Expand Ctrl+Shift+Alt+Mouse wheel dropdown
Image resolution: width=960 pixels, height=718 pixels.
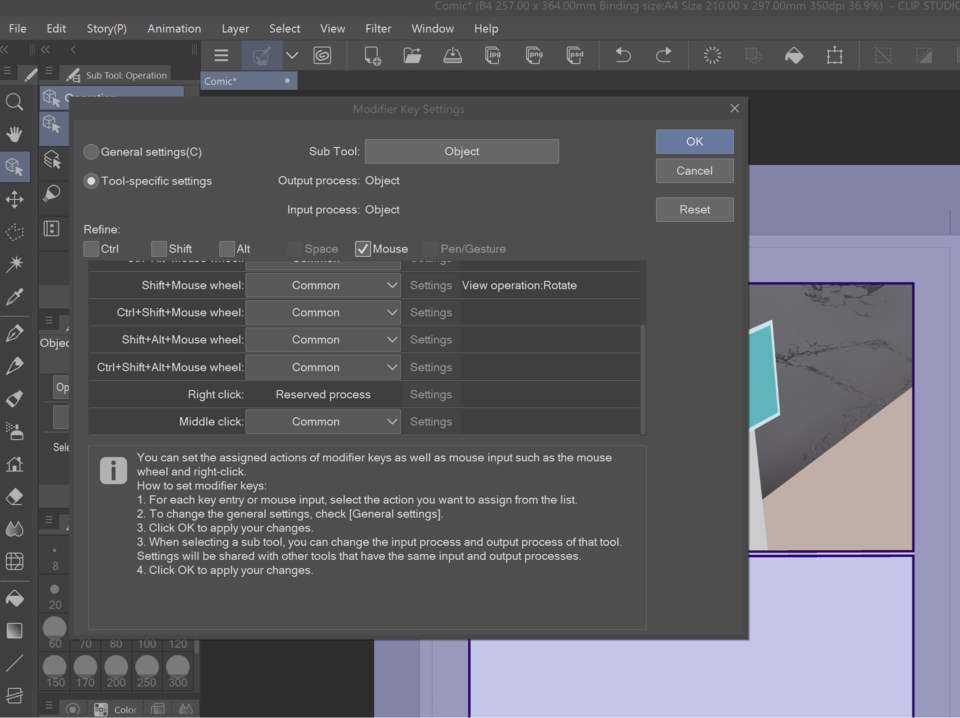[323, 367]
